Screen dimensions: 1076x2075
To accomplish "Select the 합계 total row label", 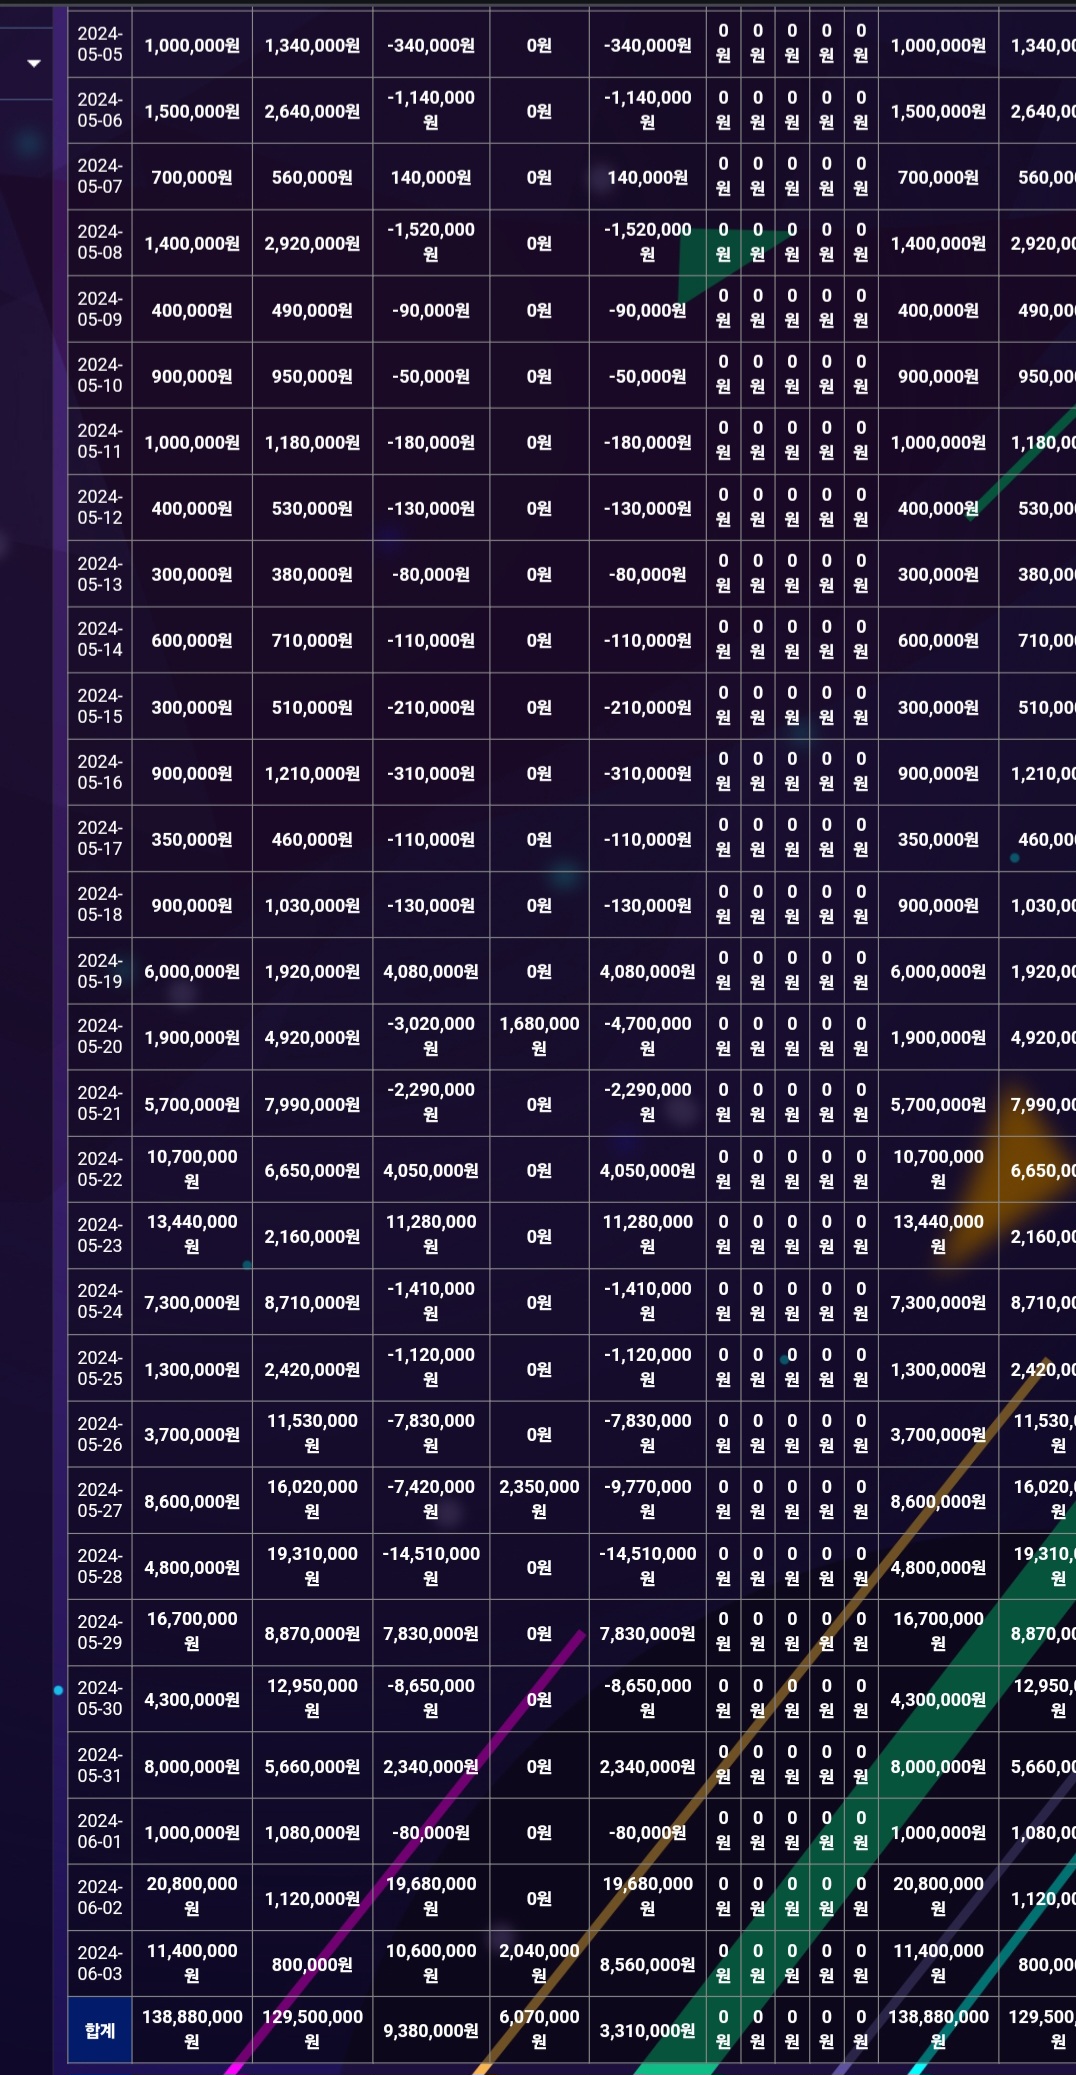I will point(100,2030).
